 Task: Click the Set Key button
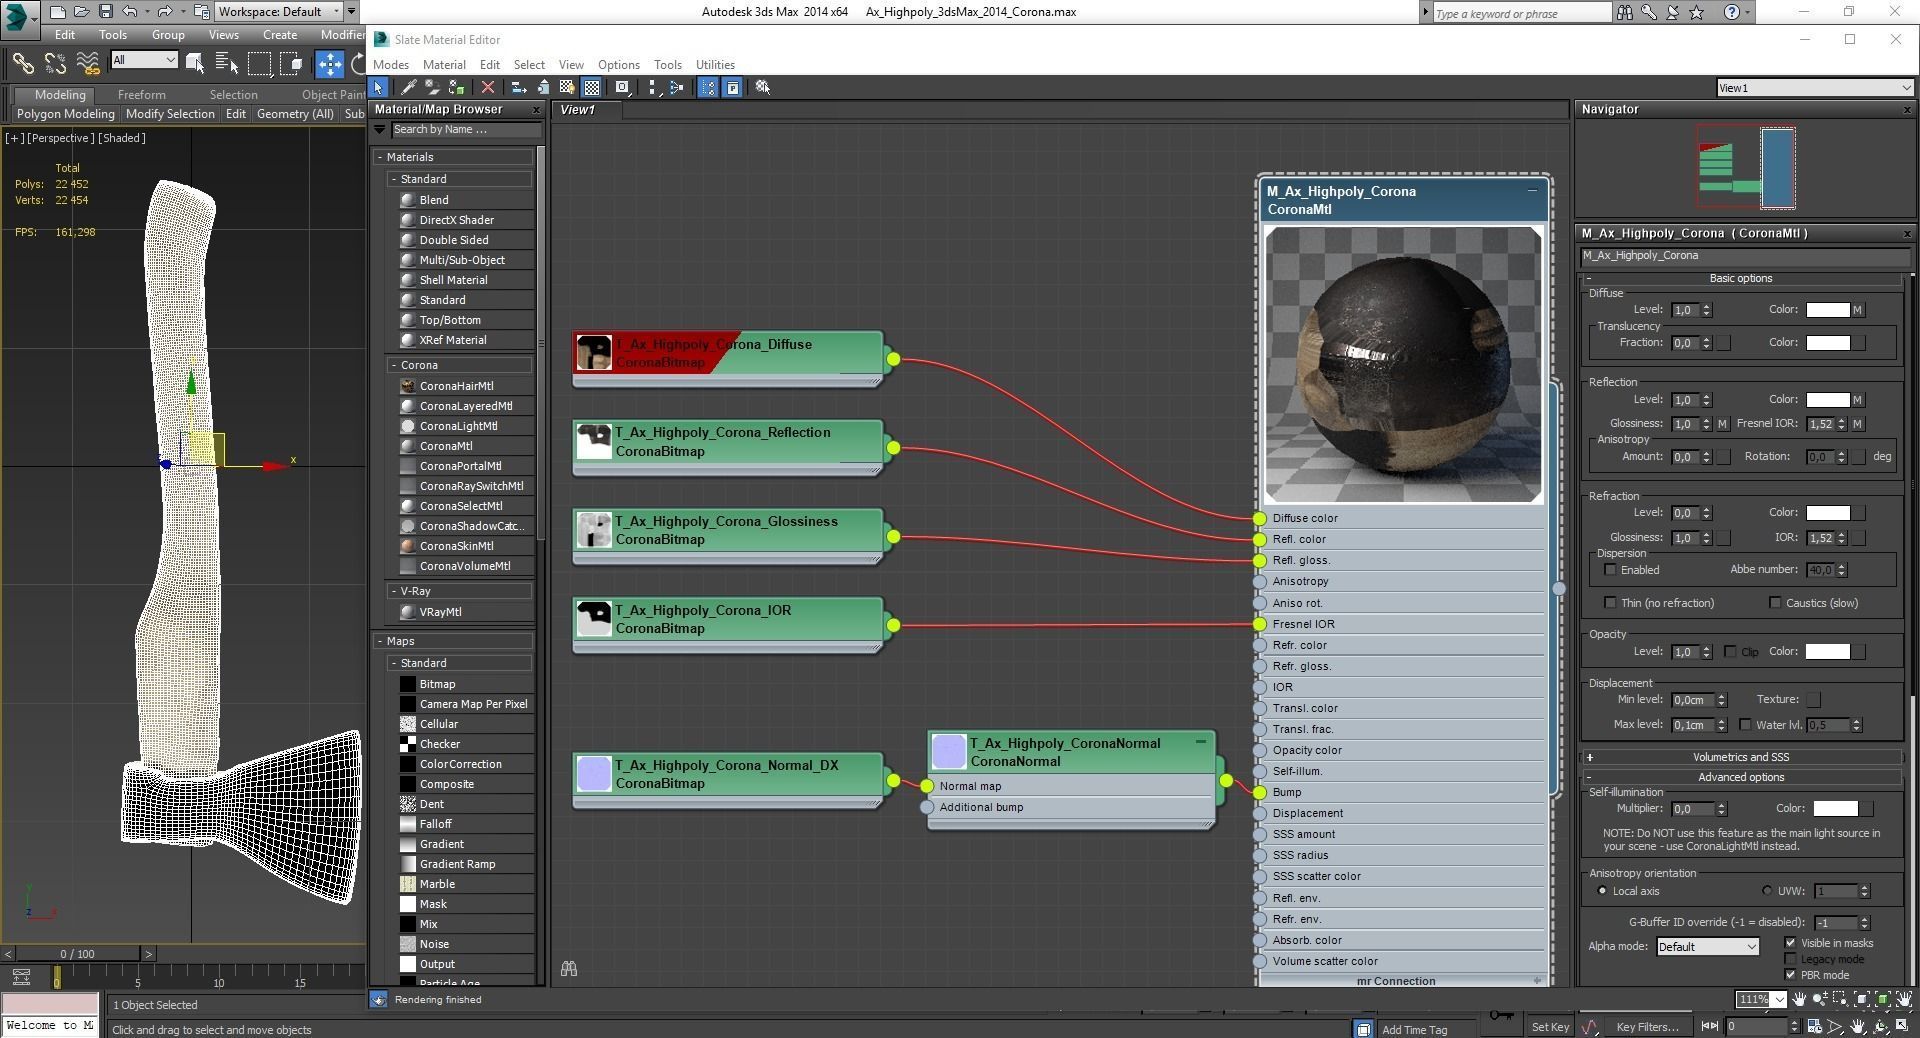[x=1550, y=1027]
